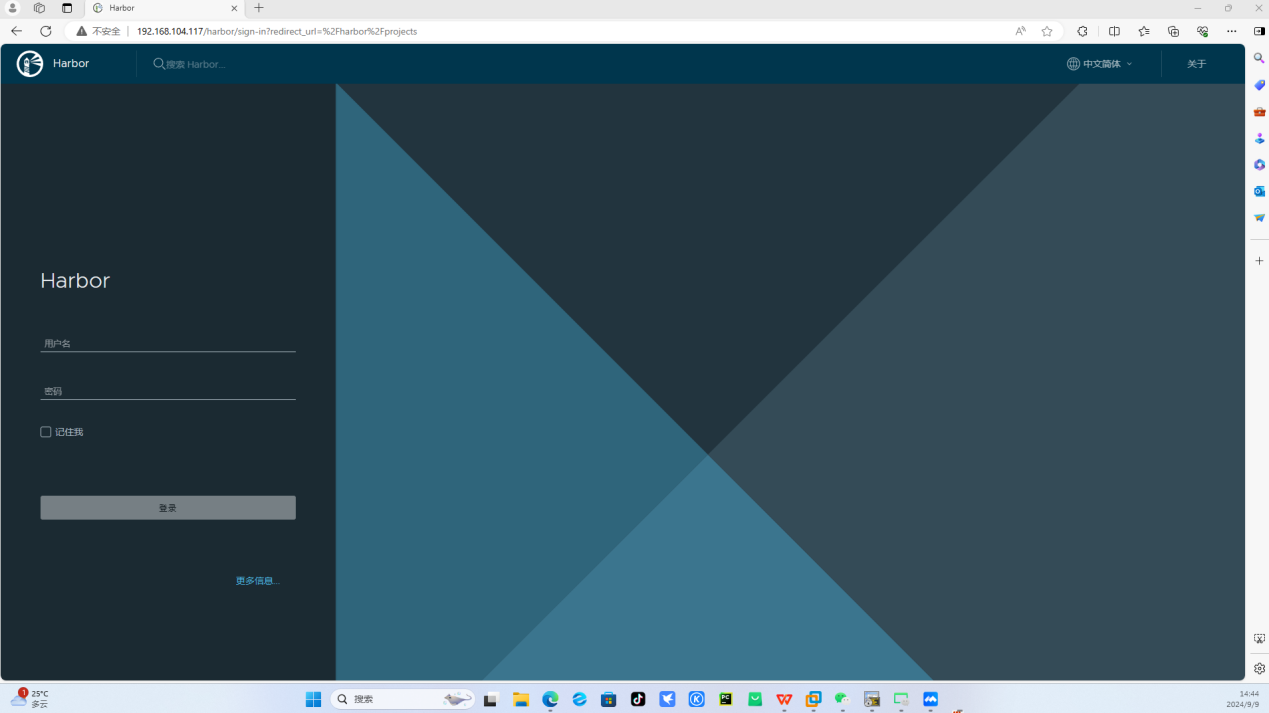Focus the 用户名 username field
This screenshot has width=1269, height=713.
pos(168,343)
